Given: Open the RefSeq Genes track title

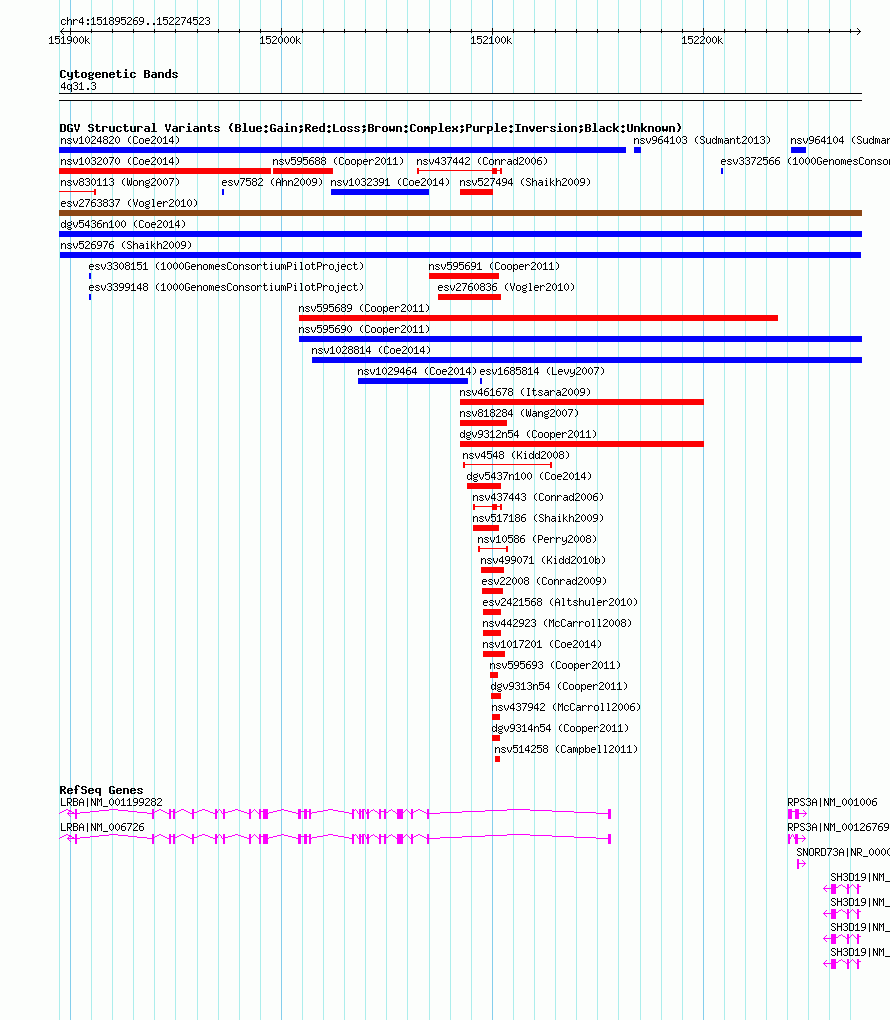Looking at the screenshot, I should pos(101,790).
